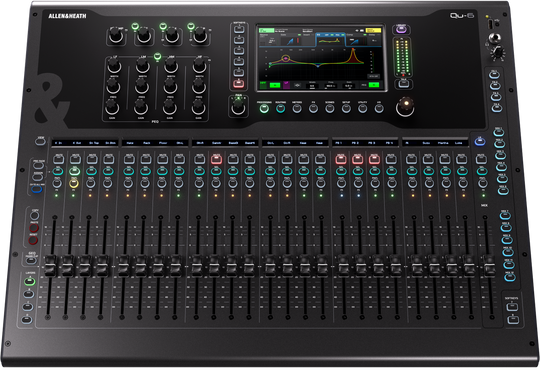Click the PAN knob below the SoftKeys

pos(238,107)
